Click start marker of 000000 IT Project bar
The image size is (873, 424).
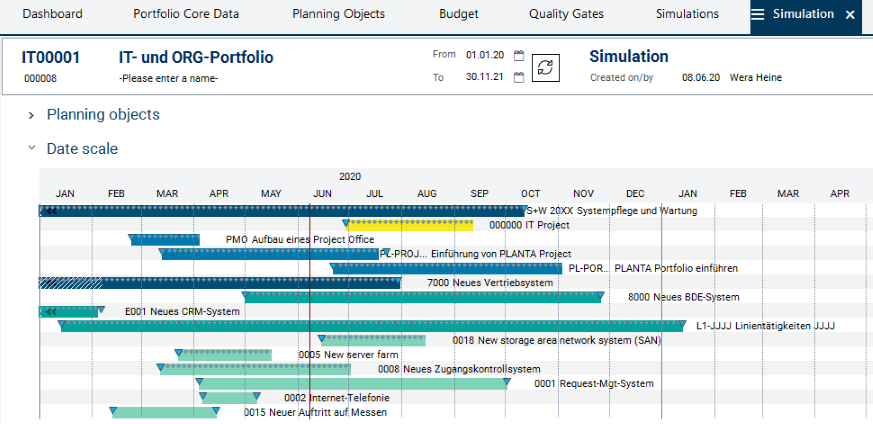pyautogui.click(x=346, y=223)
